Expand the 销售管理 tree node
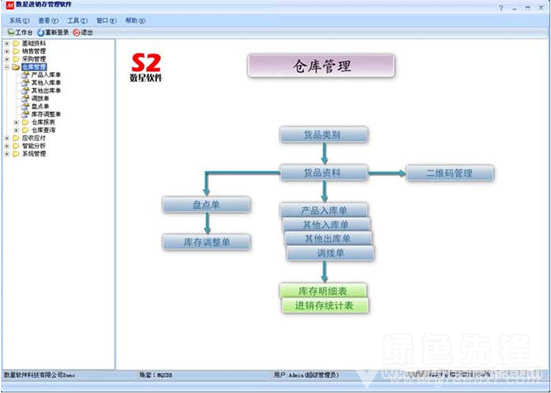The image size is (551, 393). [x=7, y=51]
